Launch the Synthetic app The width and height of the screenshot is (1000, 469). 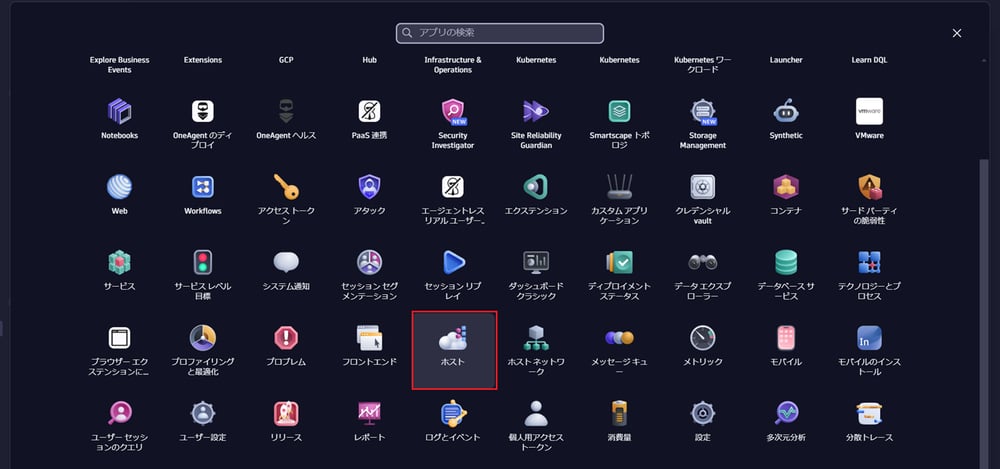point(786,121)
